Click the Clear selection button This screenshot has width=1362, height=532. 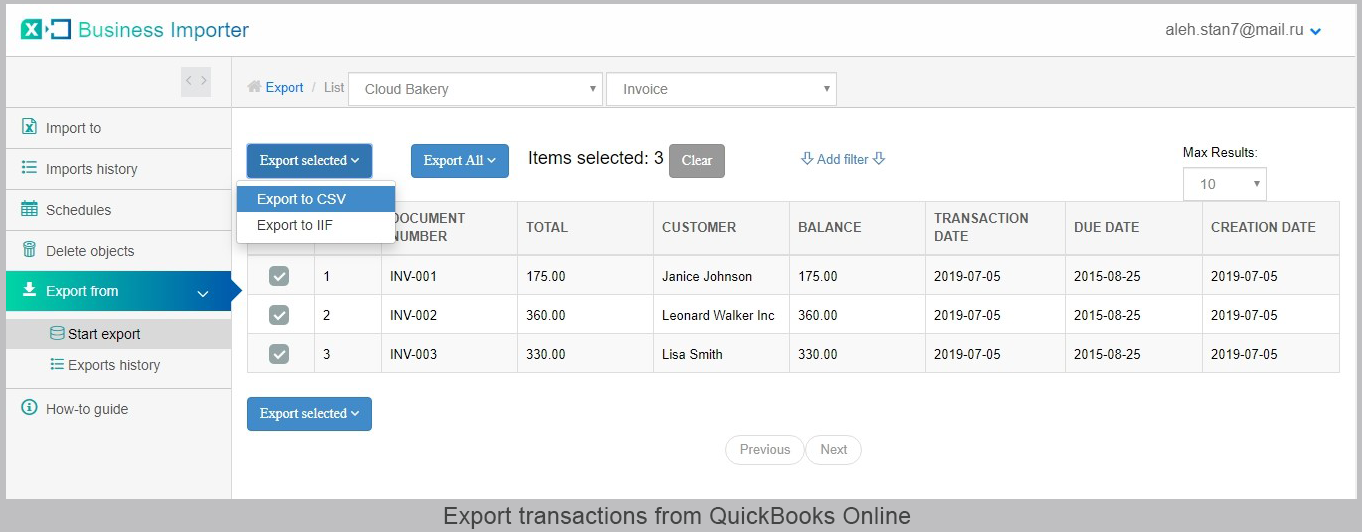tap(697, 160)
